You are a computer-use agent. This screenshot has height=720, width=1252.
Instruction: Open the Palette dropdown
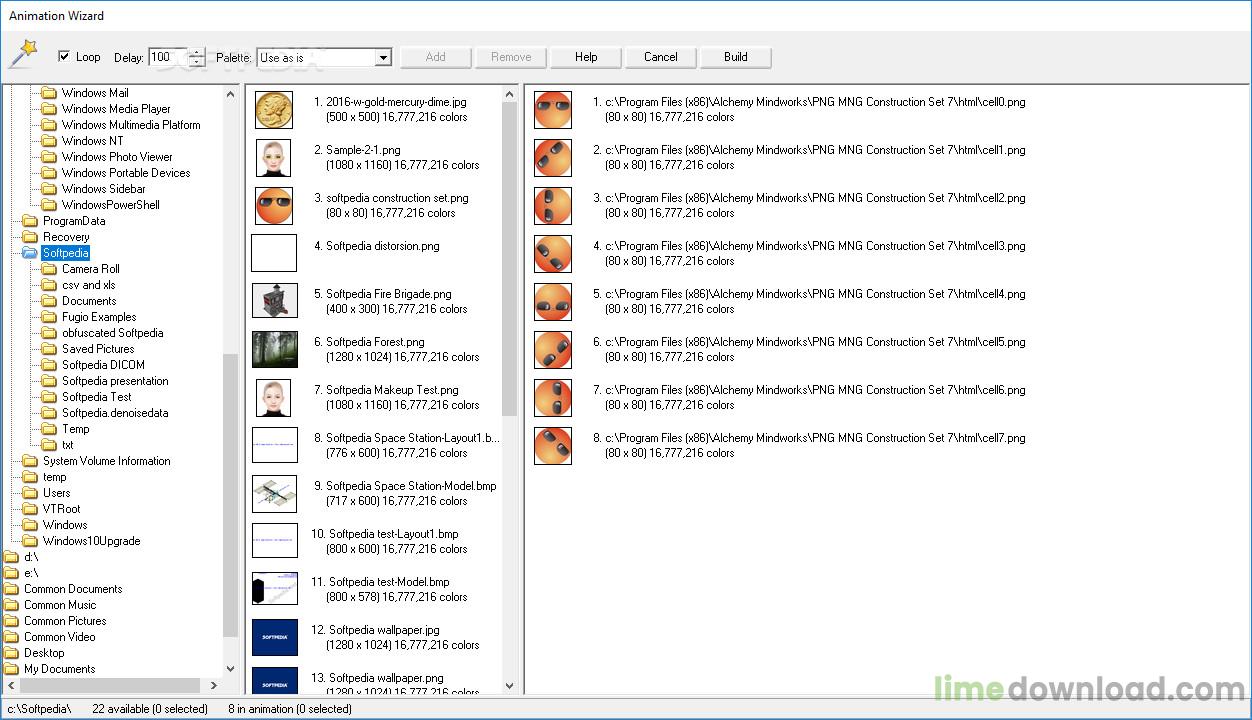tap(382, 58)
